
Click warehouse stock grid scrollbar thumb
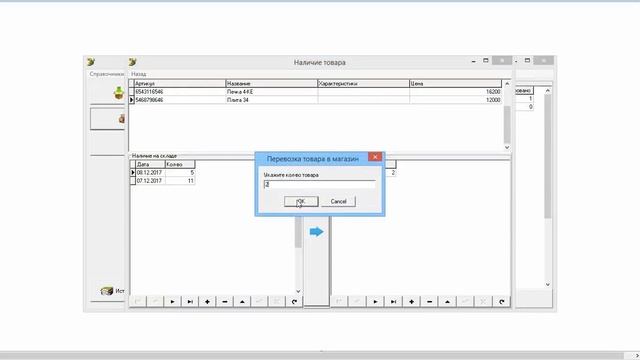[x=298, y=231]
